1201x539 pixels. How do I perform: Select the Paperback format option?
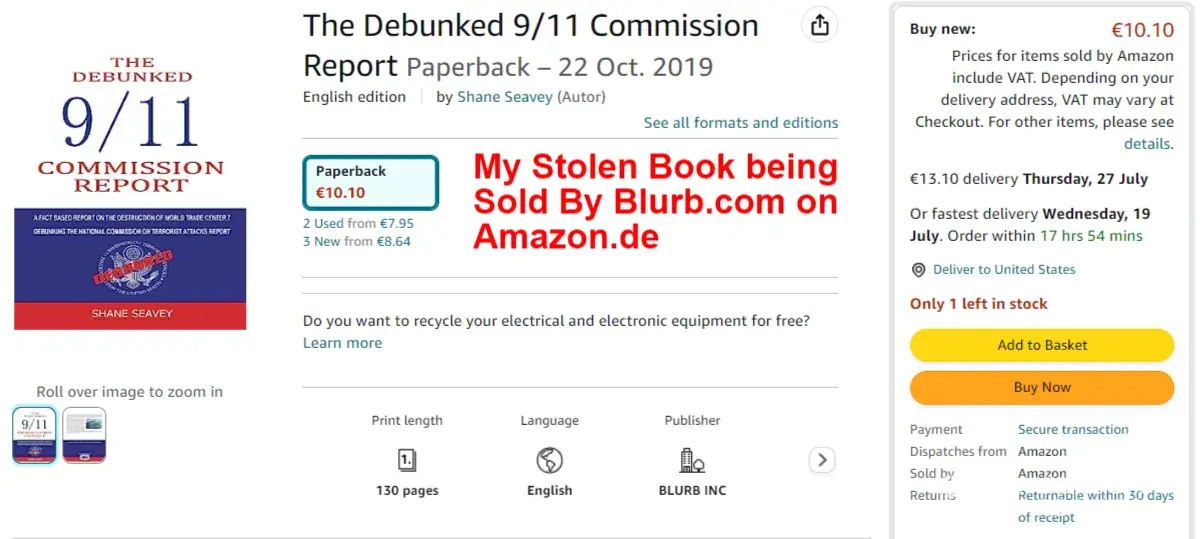click(x=371, y=182)
